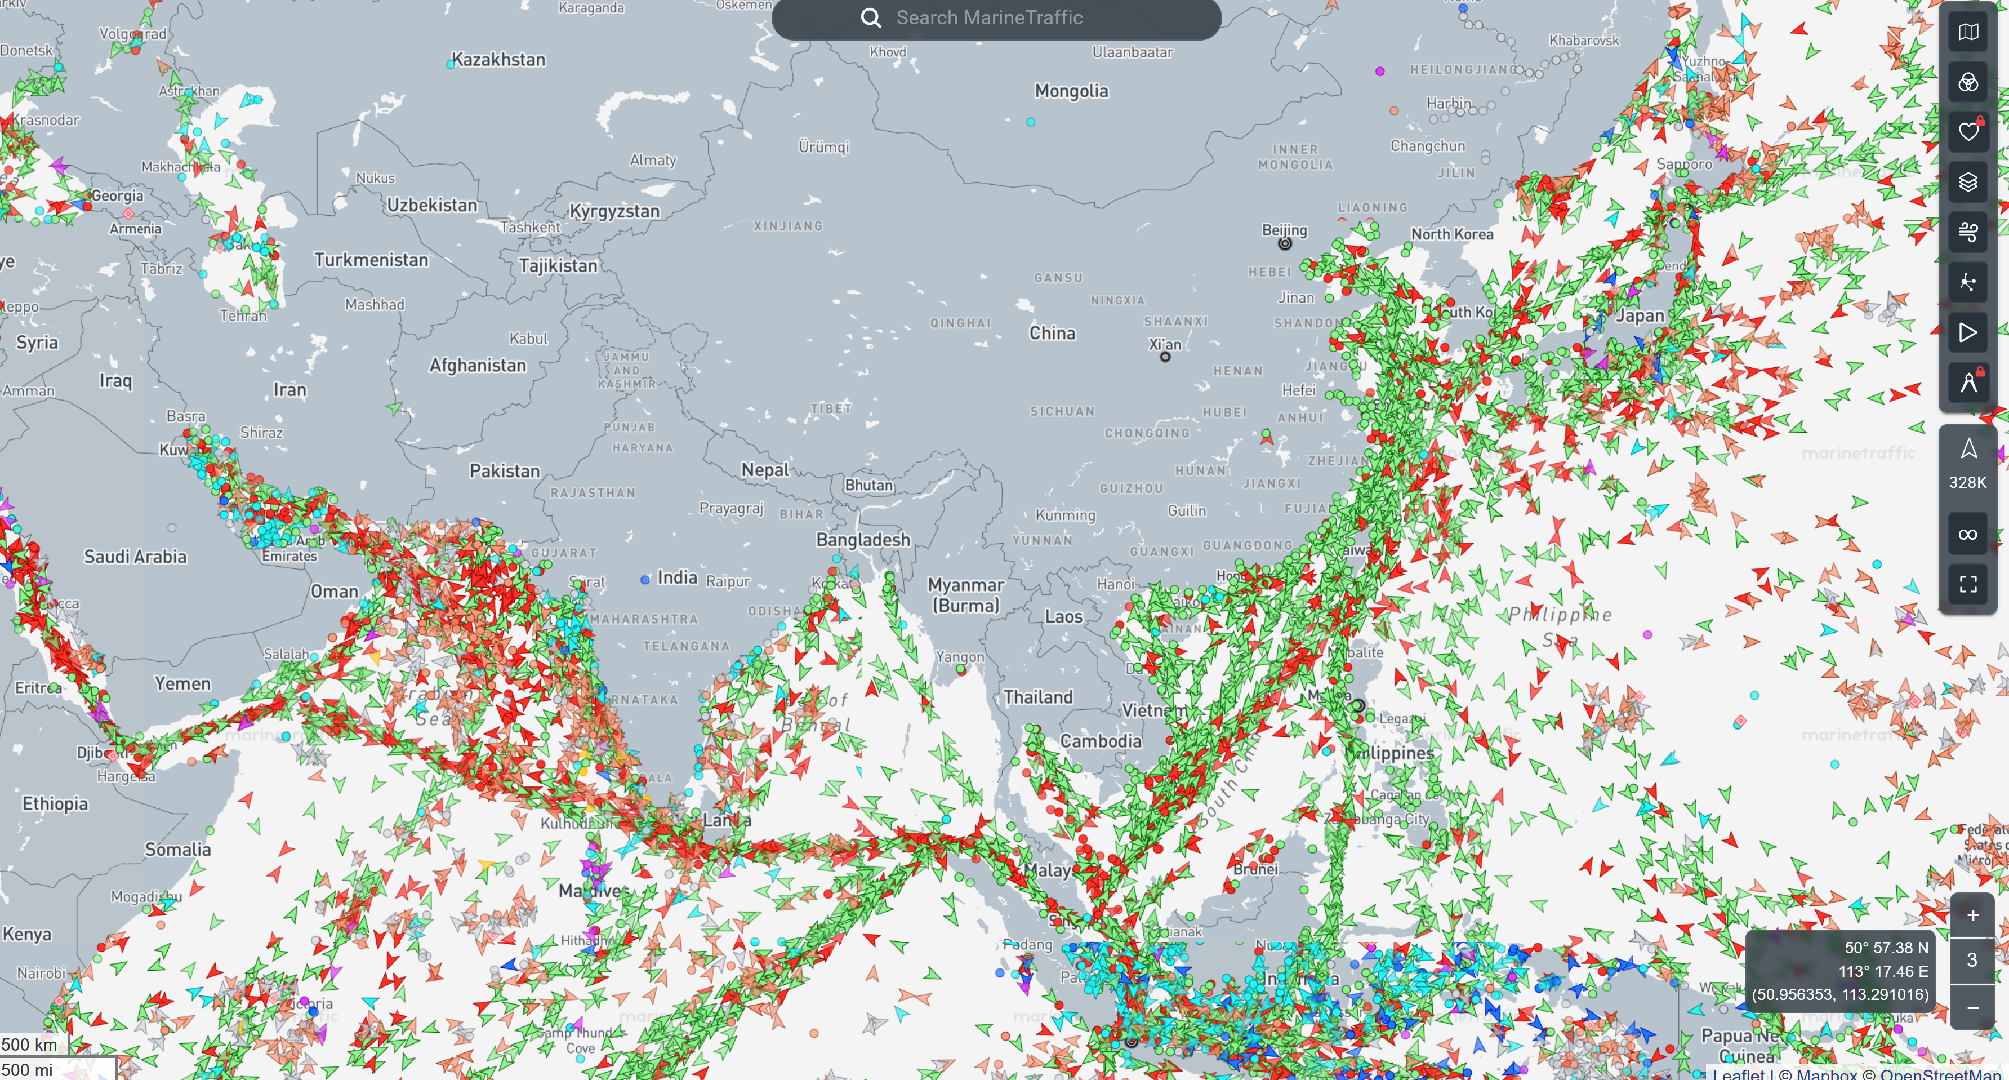Image resolution: width=2009 pixels, height=1080 pixels.
Task: Enter fullscreen map mode
Action: (x=1968, y=584)
